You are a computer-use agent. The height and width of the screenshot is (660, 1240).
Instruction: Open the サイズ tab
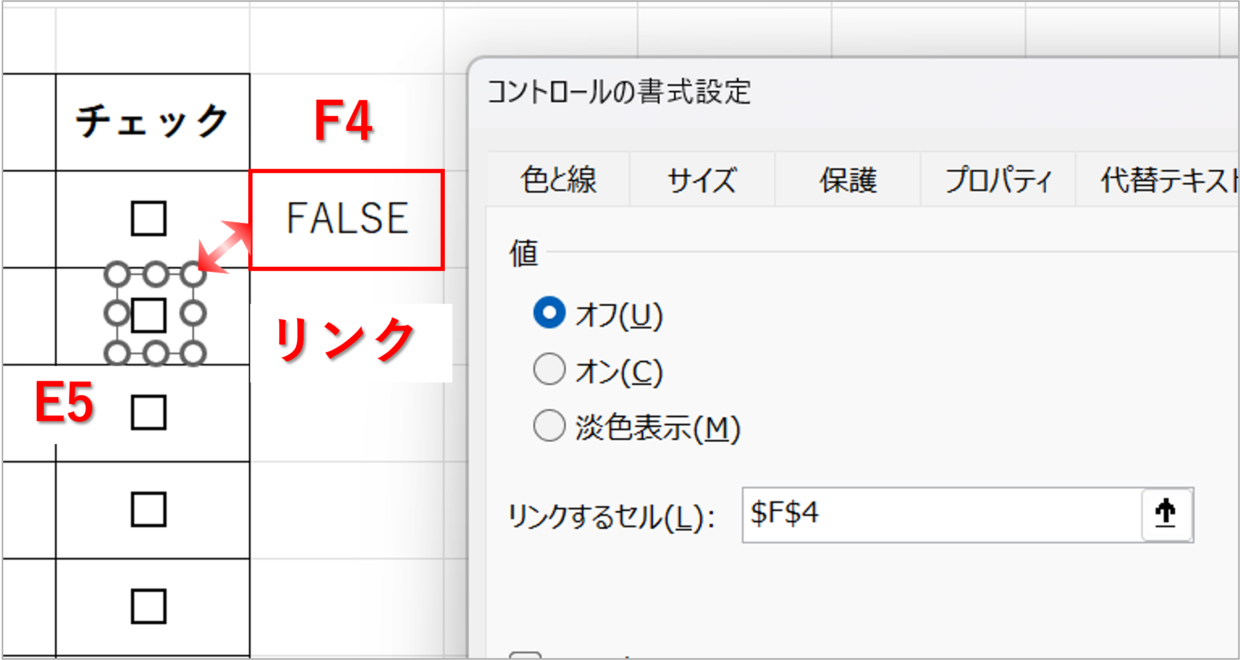702,181
